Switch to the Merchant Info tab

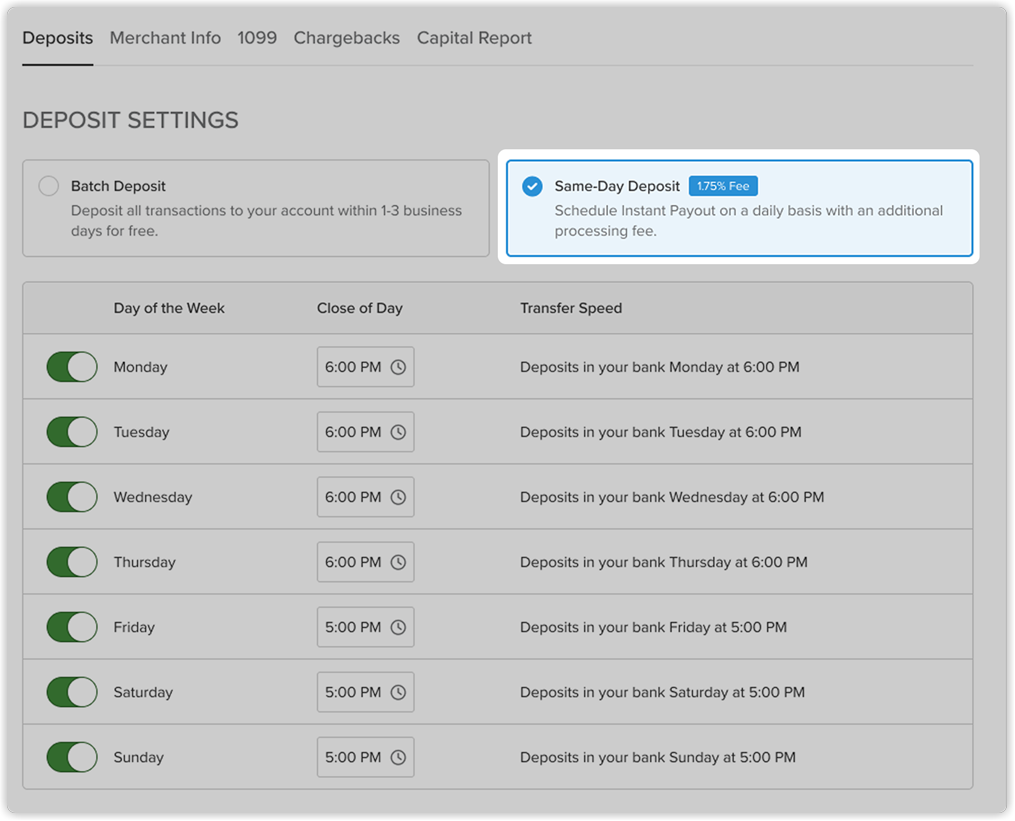click(x=165, y=38)
